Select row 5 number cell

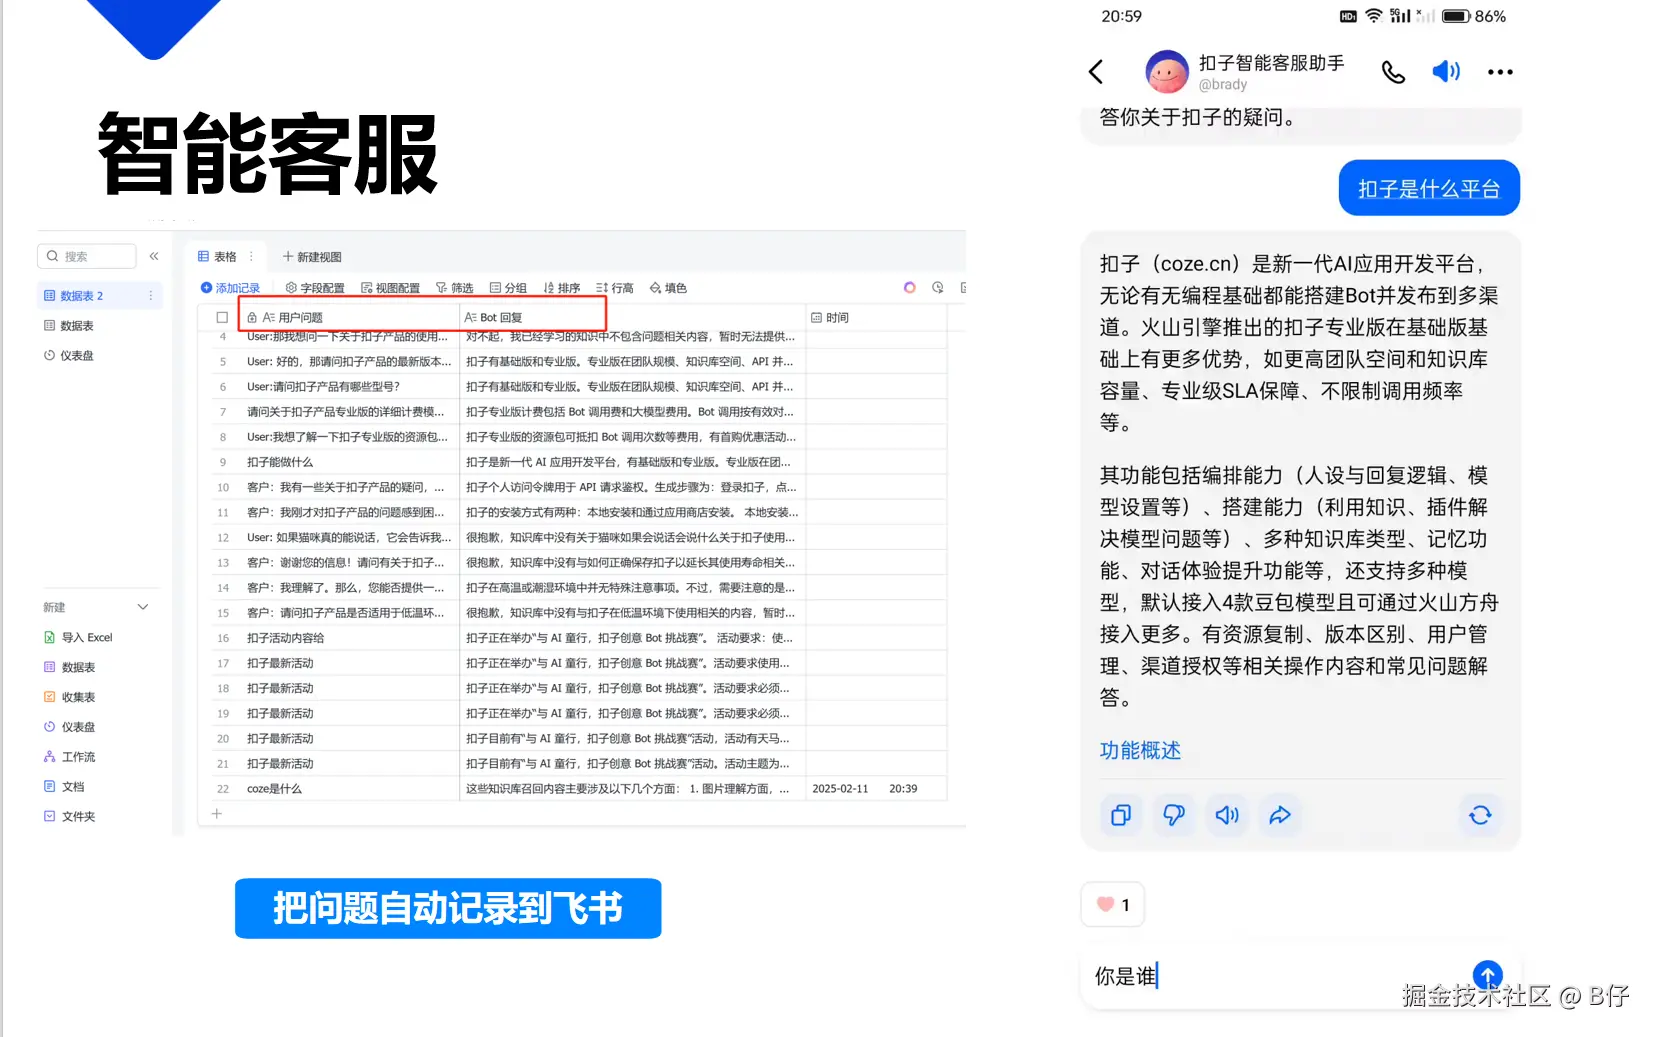click(223, 362)
